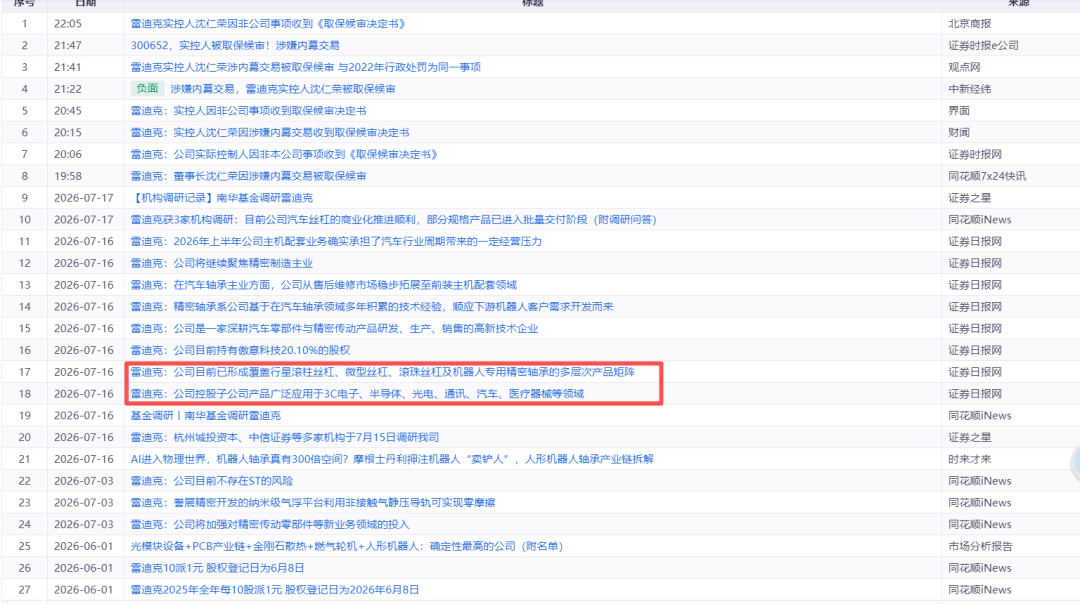Open '雷迪克：精密轴承系公司基于在汽车轴承领域...' link
The height and width of the screenshot is (604, 1080).
tap(372, 306)
